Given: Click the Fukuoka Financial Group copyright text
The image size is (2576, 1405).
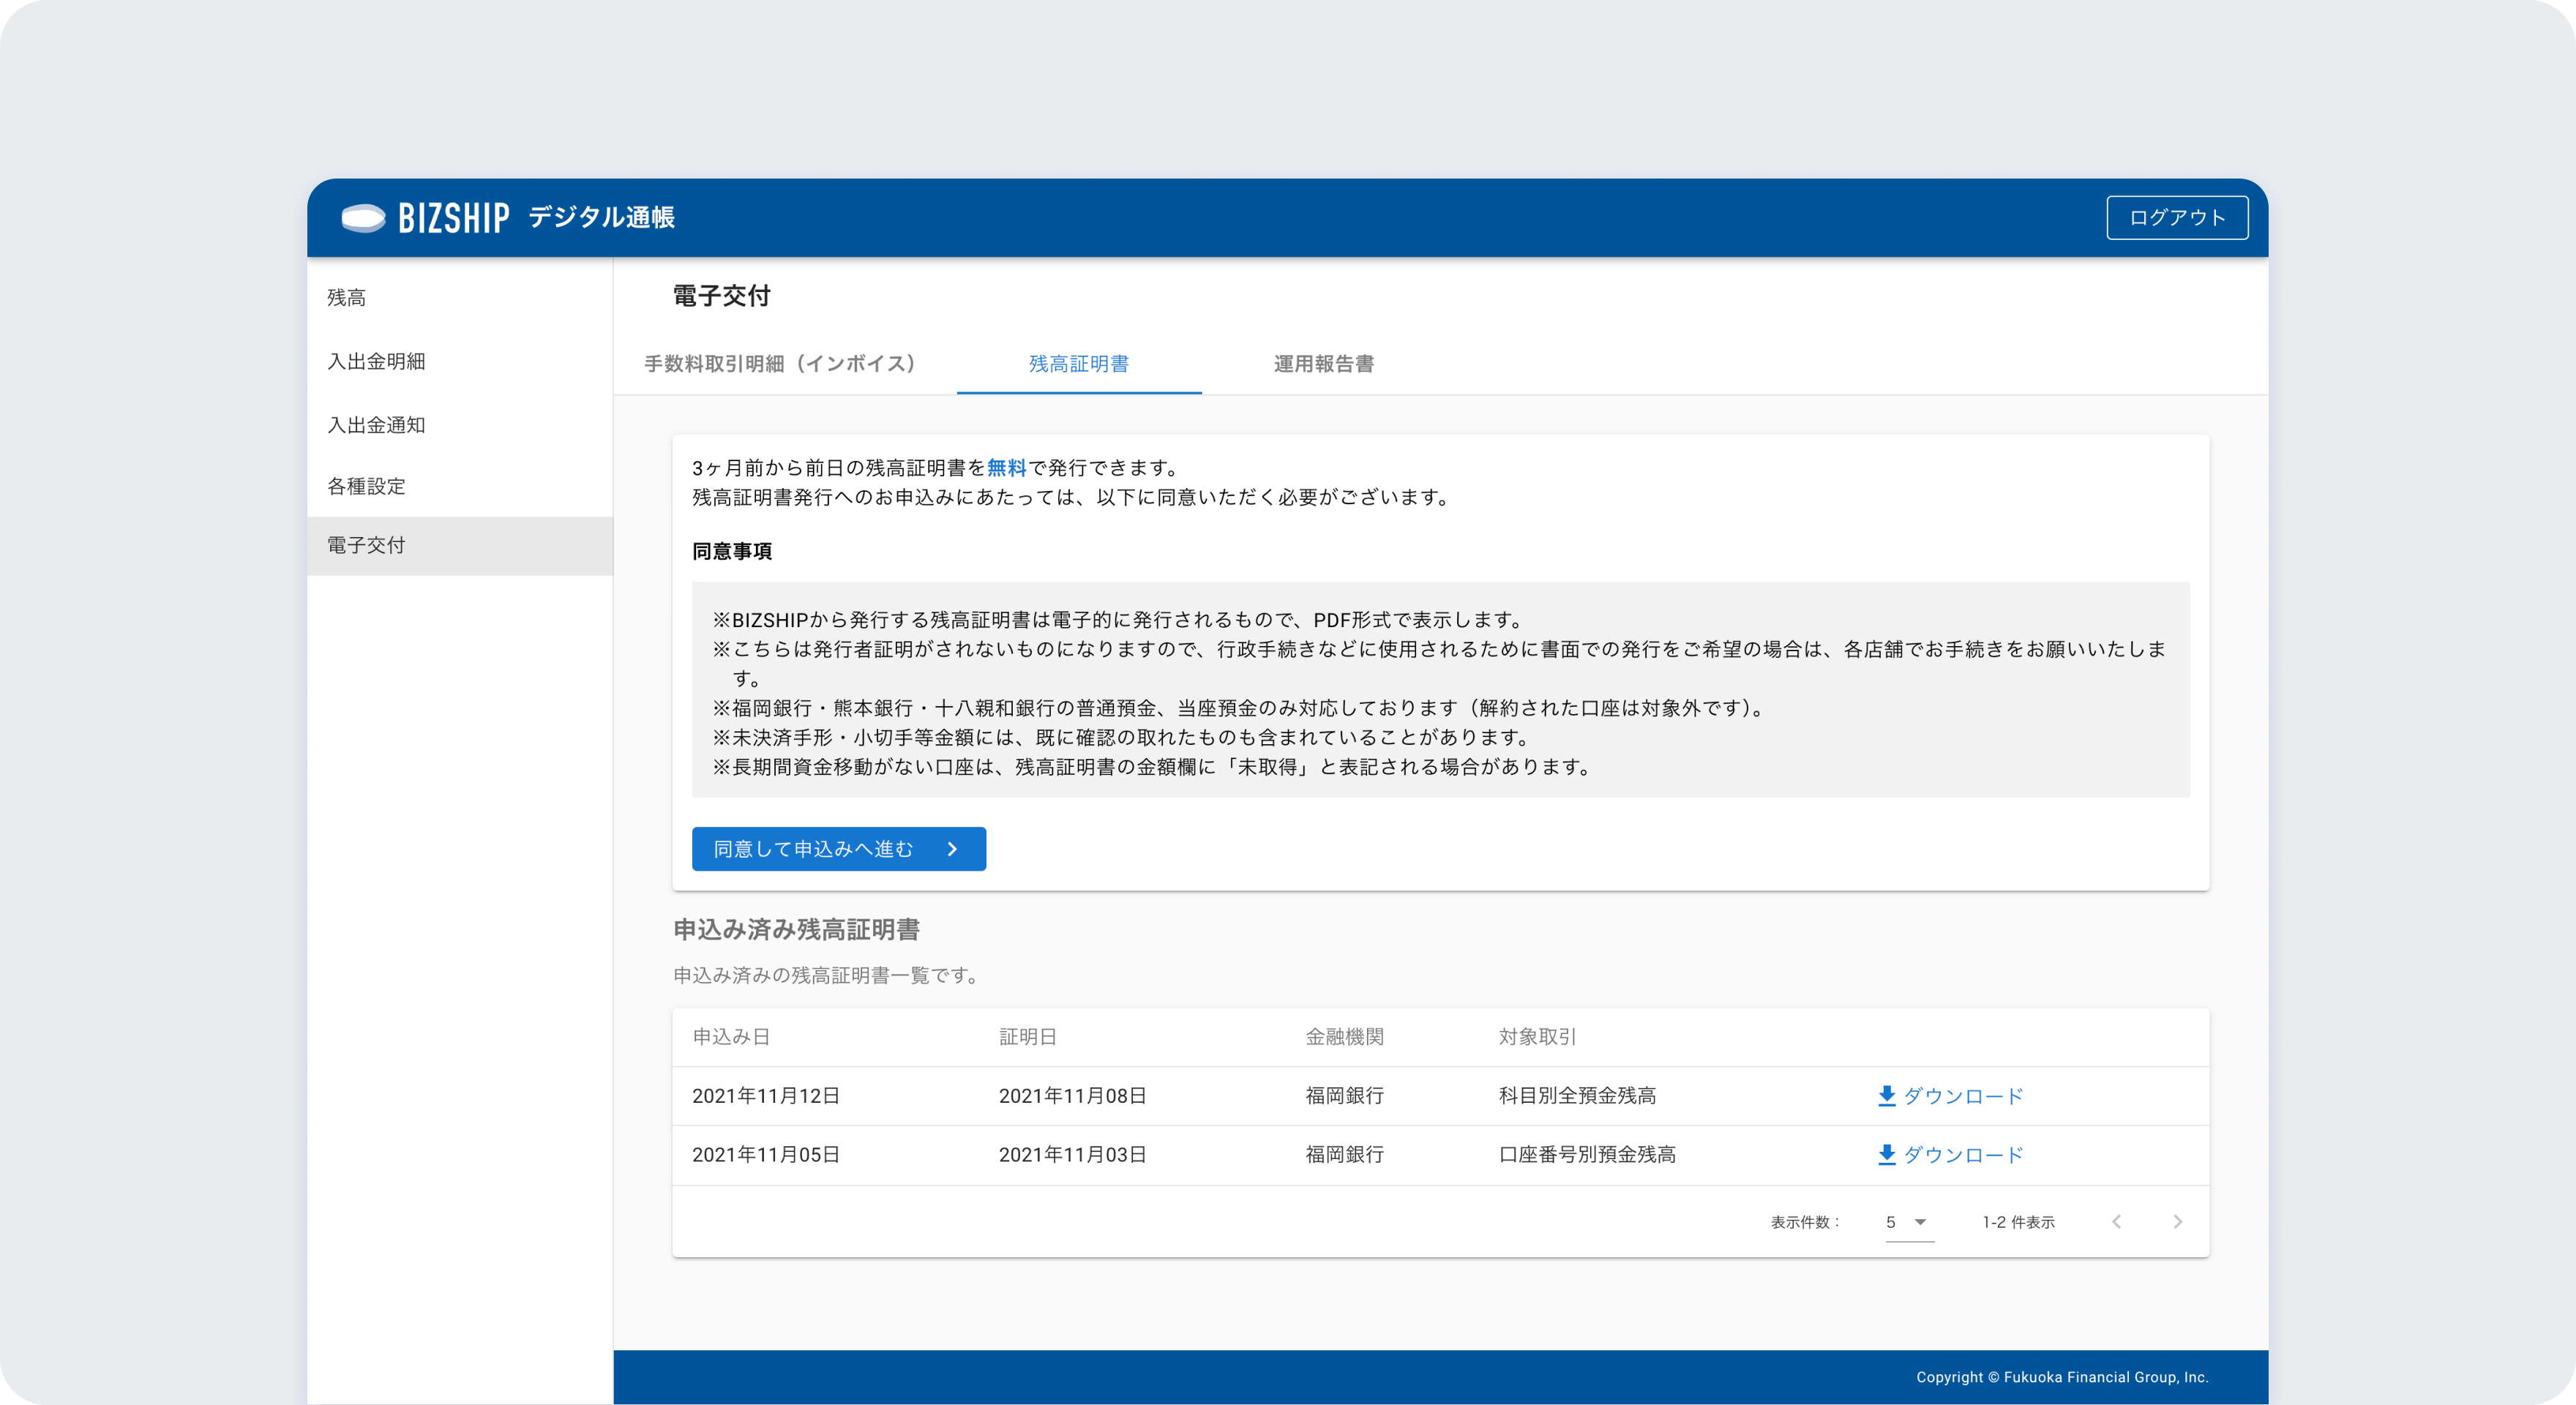Looking at the screenshot, I should point(2062,1377).
